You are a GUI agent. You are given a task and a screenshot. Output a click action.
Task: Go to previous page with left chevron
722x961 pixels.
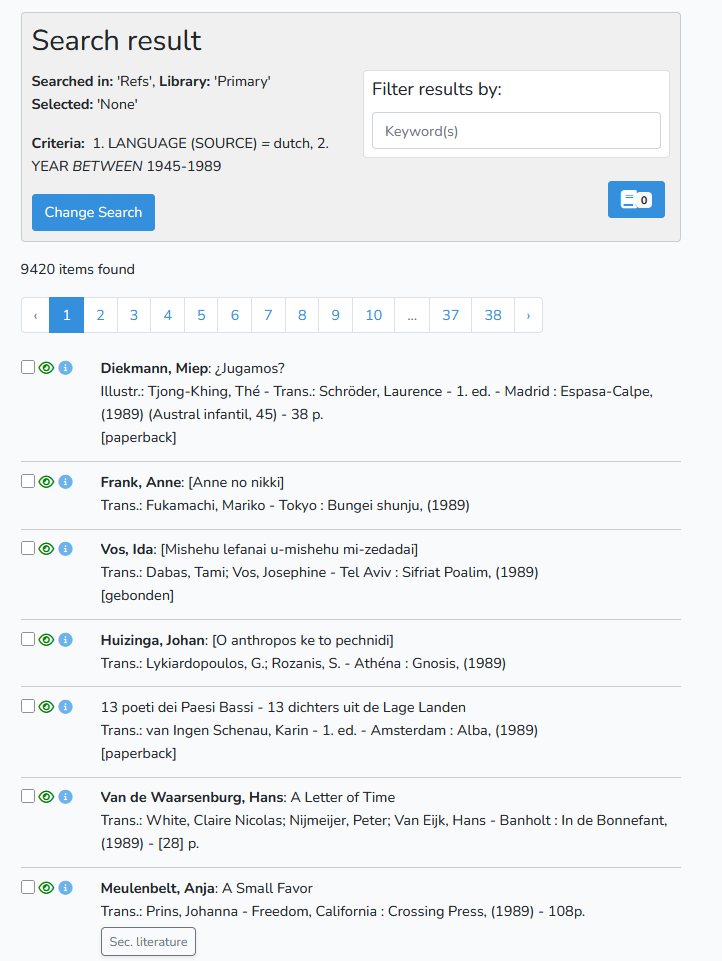click(x=36, y=315)
